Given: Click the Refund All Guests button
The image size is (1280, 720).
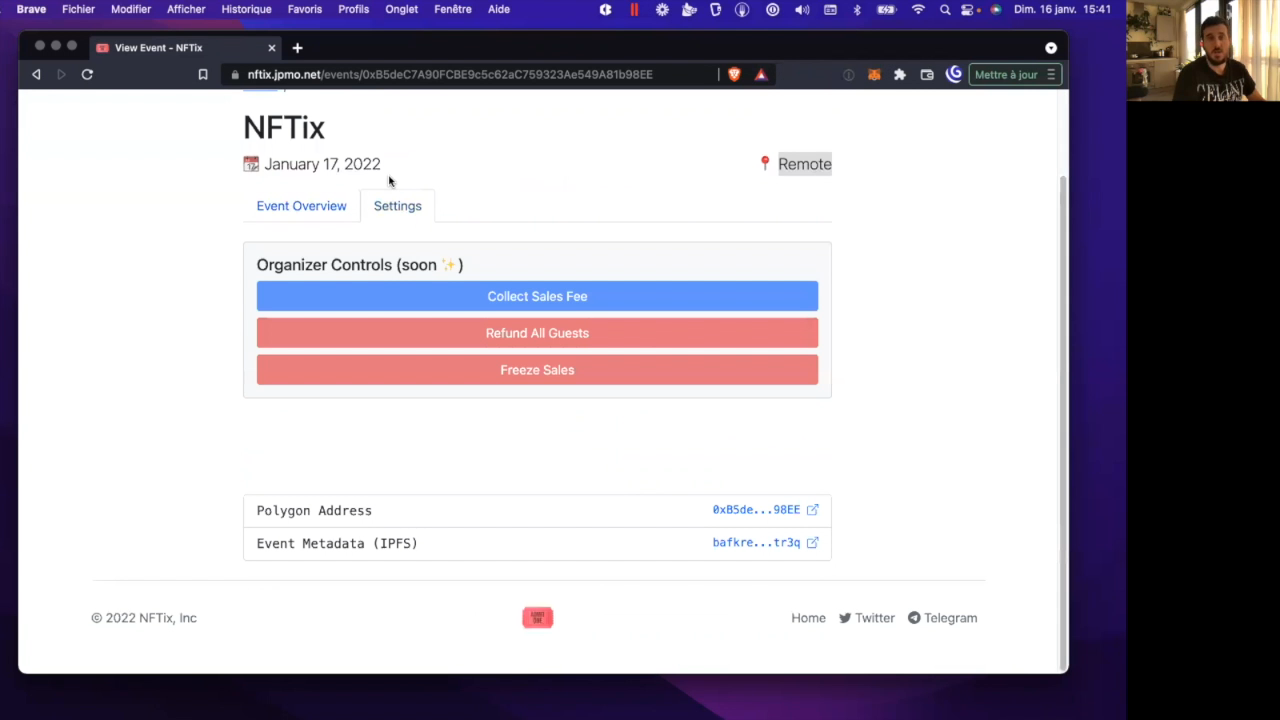Looking at the screenshot, I should coord(537,333).
